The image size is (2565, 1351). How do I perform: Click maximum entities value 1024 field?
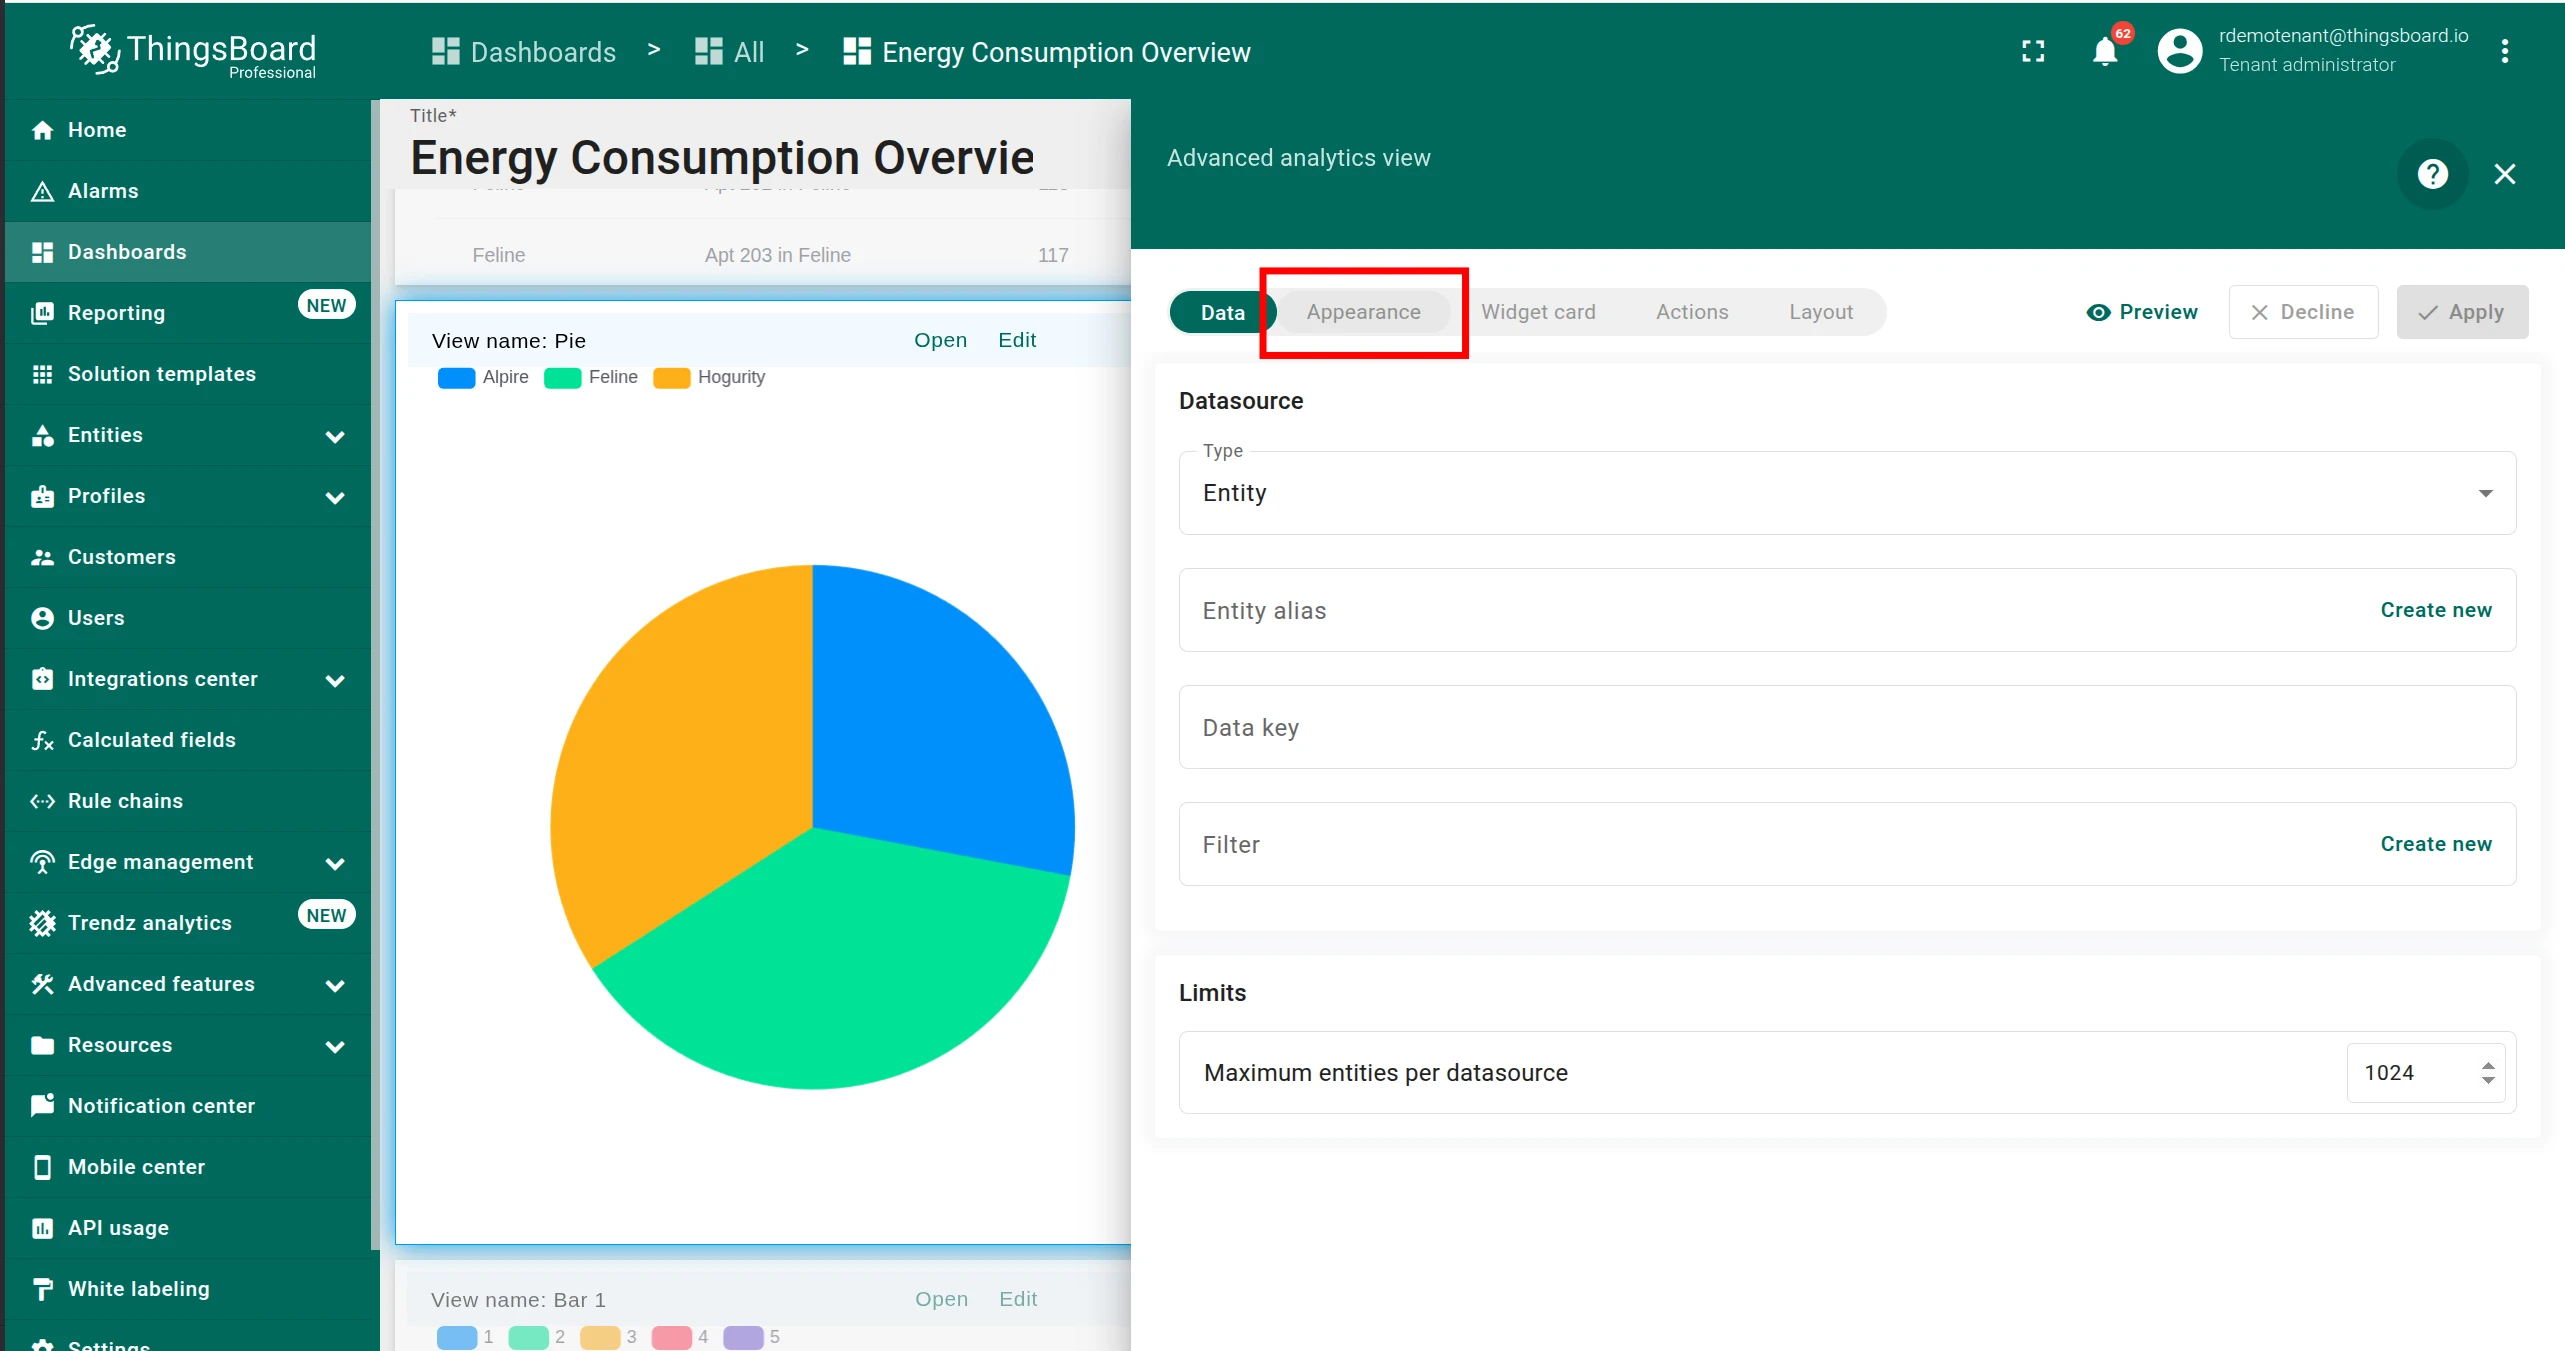(x=2424, y=1073)
